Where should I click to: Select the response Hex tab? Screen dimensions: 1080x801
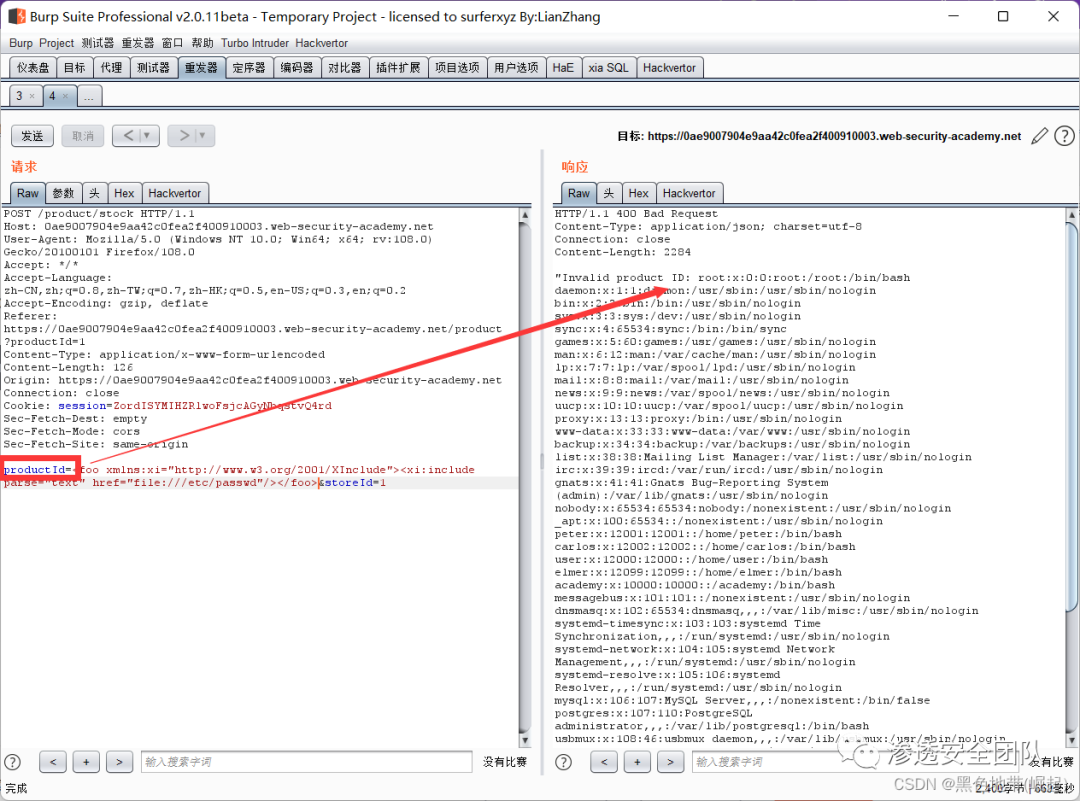coord(638,194)
